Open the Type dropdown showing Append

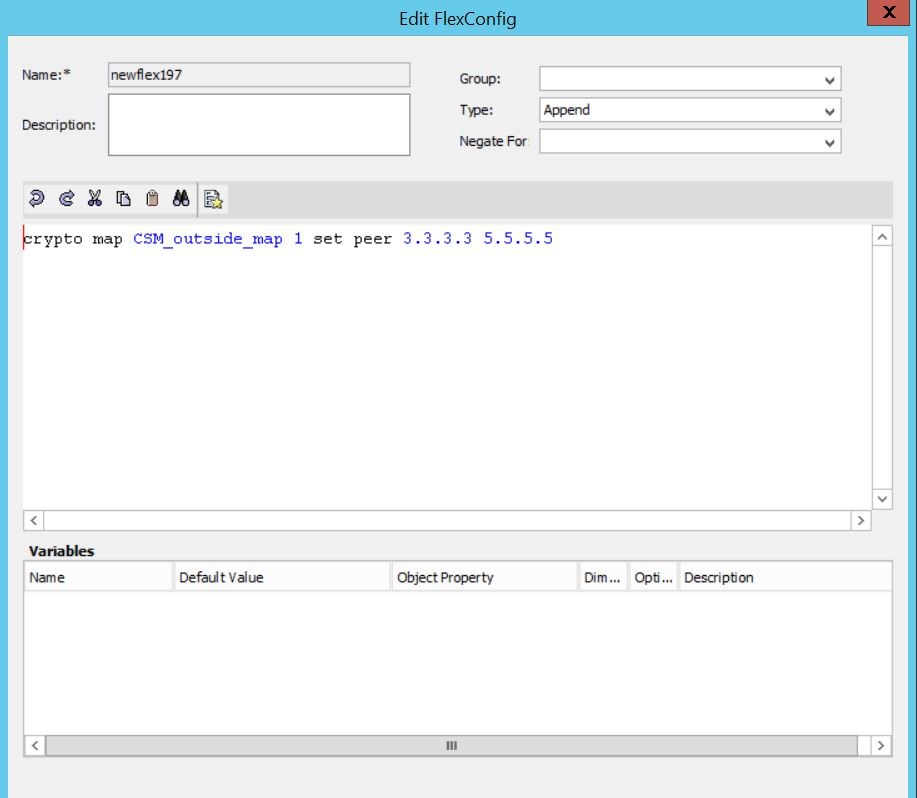tap(690, 110)
